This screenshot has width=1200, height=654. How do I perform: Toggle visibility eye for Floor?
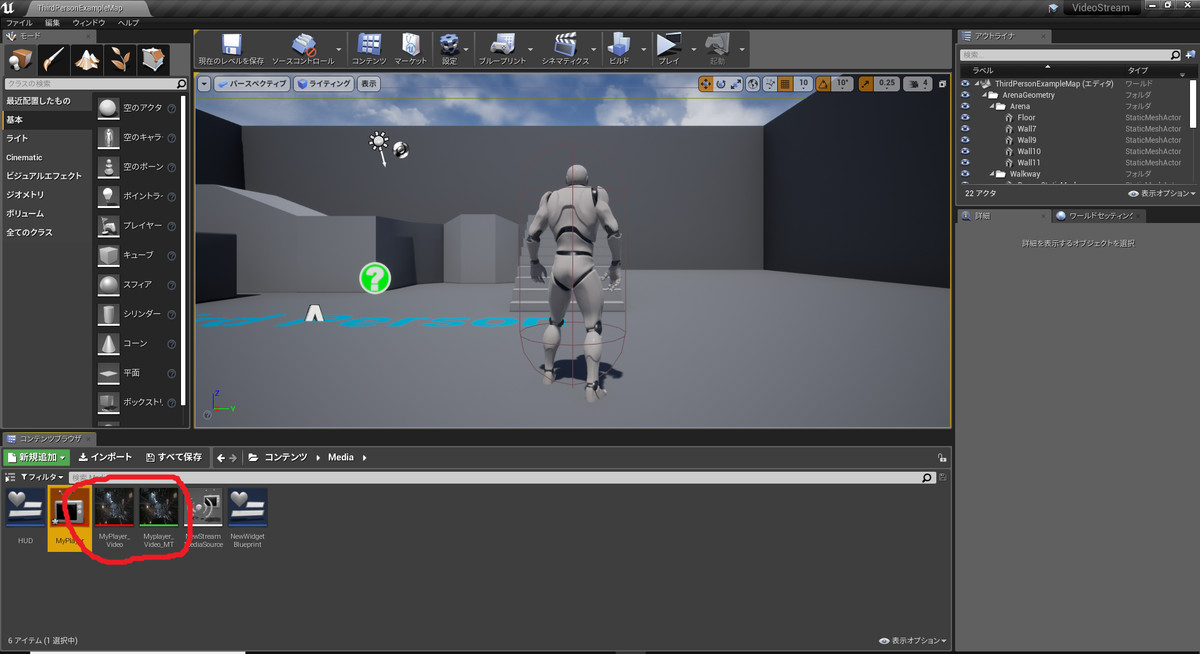pyautogui.click(x=965, y=118)
